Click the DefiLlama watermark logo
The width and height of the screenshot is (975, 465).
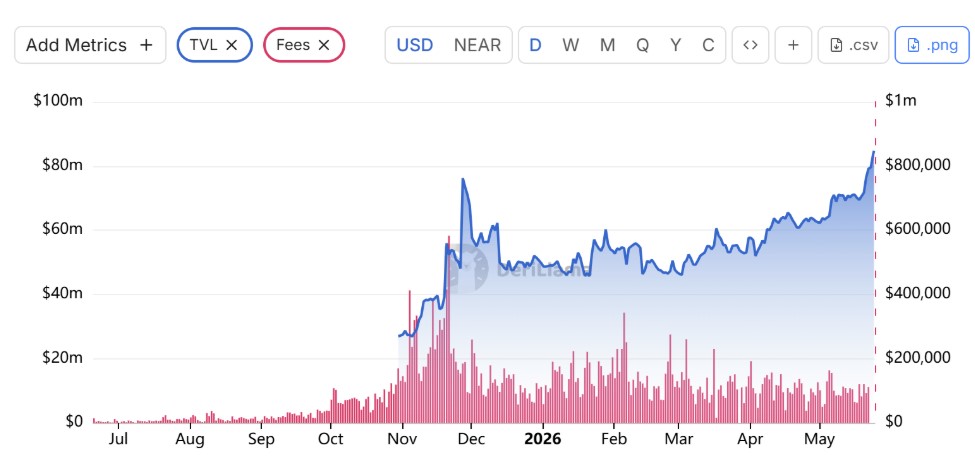pyautogui.click(x=470, y=269)
